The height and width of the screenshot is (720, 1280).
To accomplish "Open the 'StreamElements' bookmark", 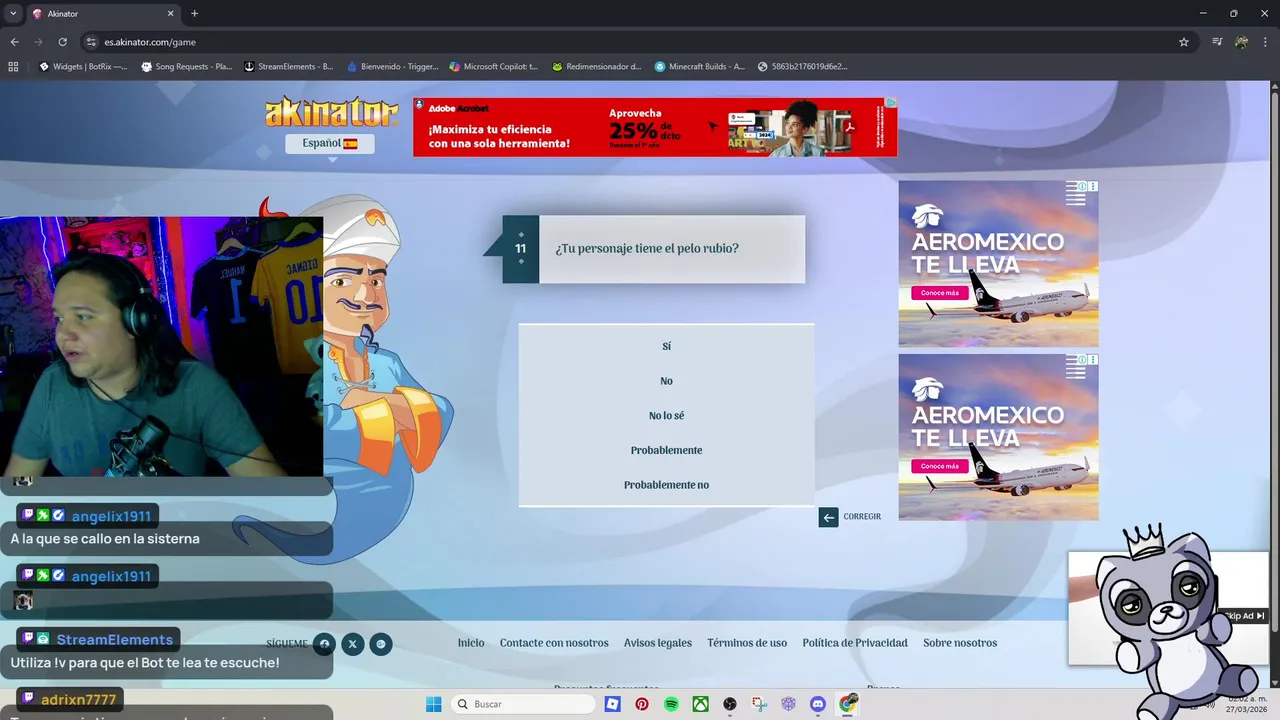I will pos(289,67).
